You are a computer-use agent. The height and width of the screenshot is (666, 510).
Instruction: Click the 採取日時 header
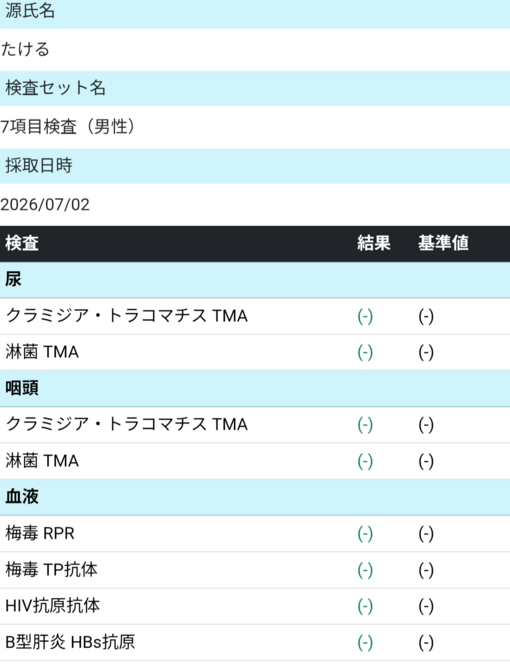pyautogui.click(x=39, y=165)
